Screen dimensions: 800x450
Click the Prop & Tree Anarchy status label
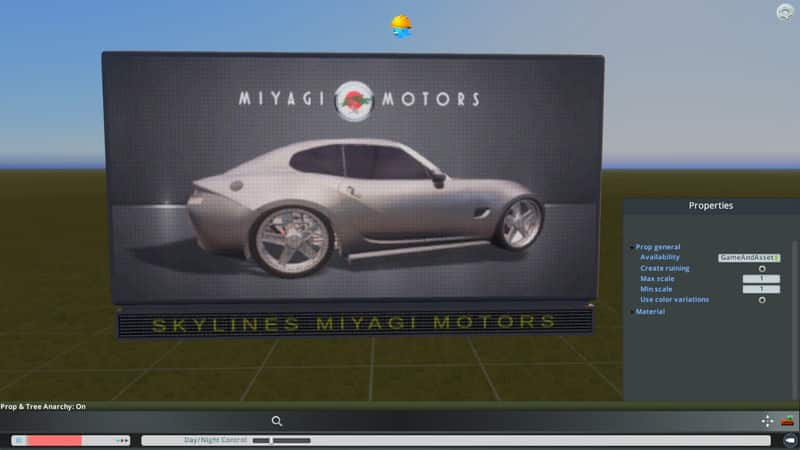[43, 407]
